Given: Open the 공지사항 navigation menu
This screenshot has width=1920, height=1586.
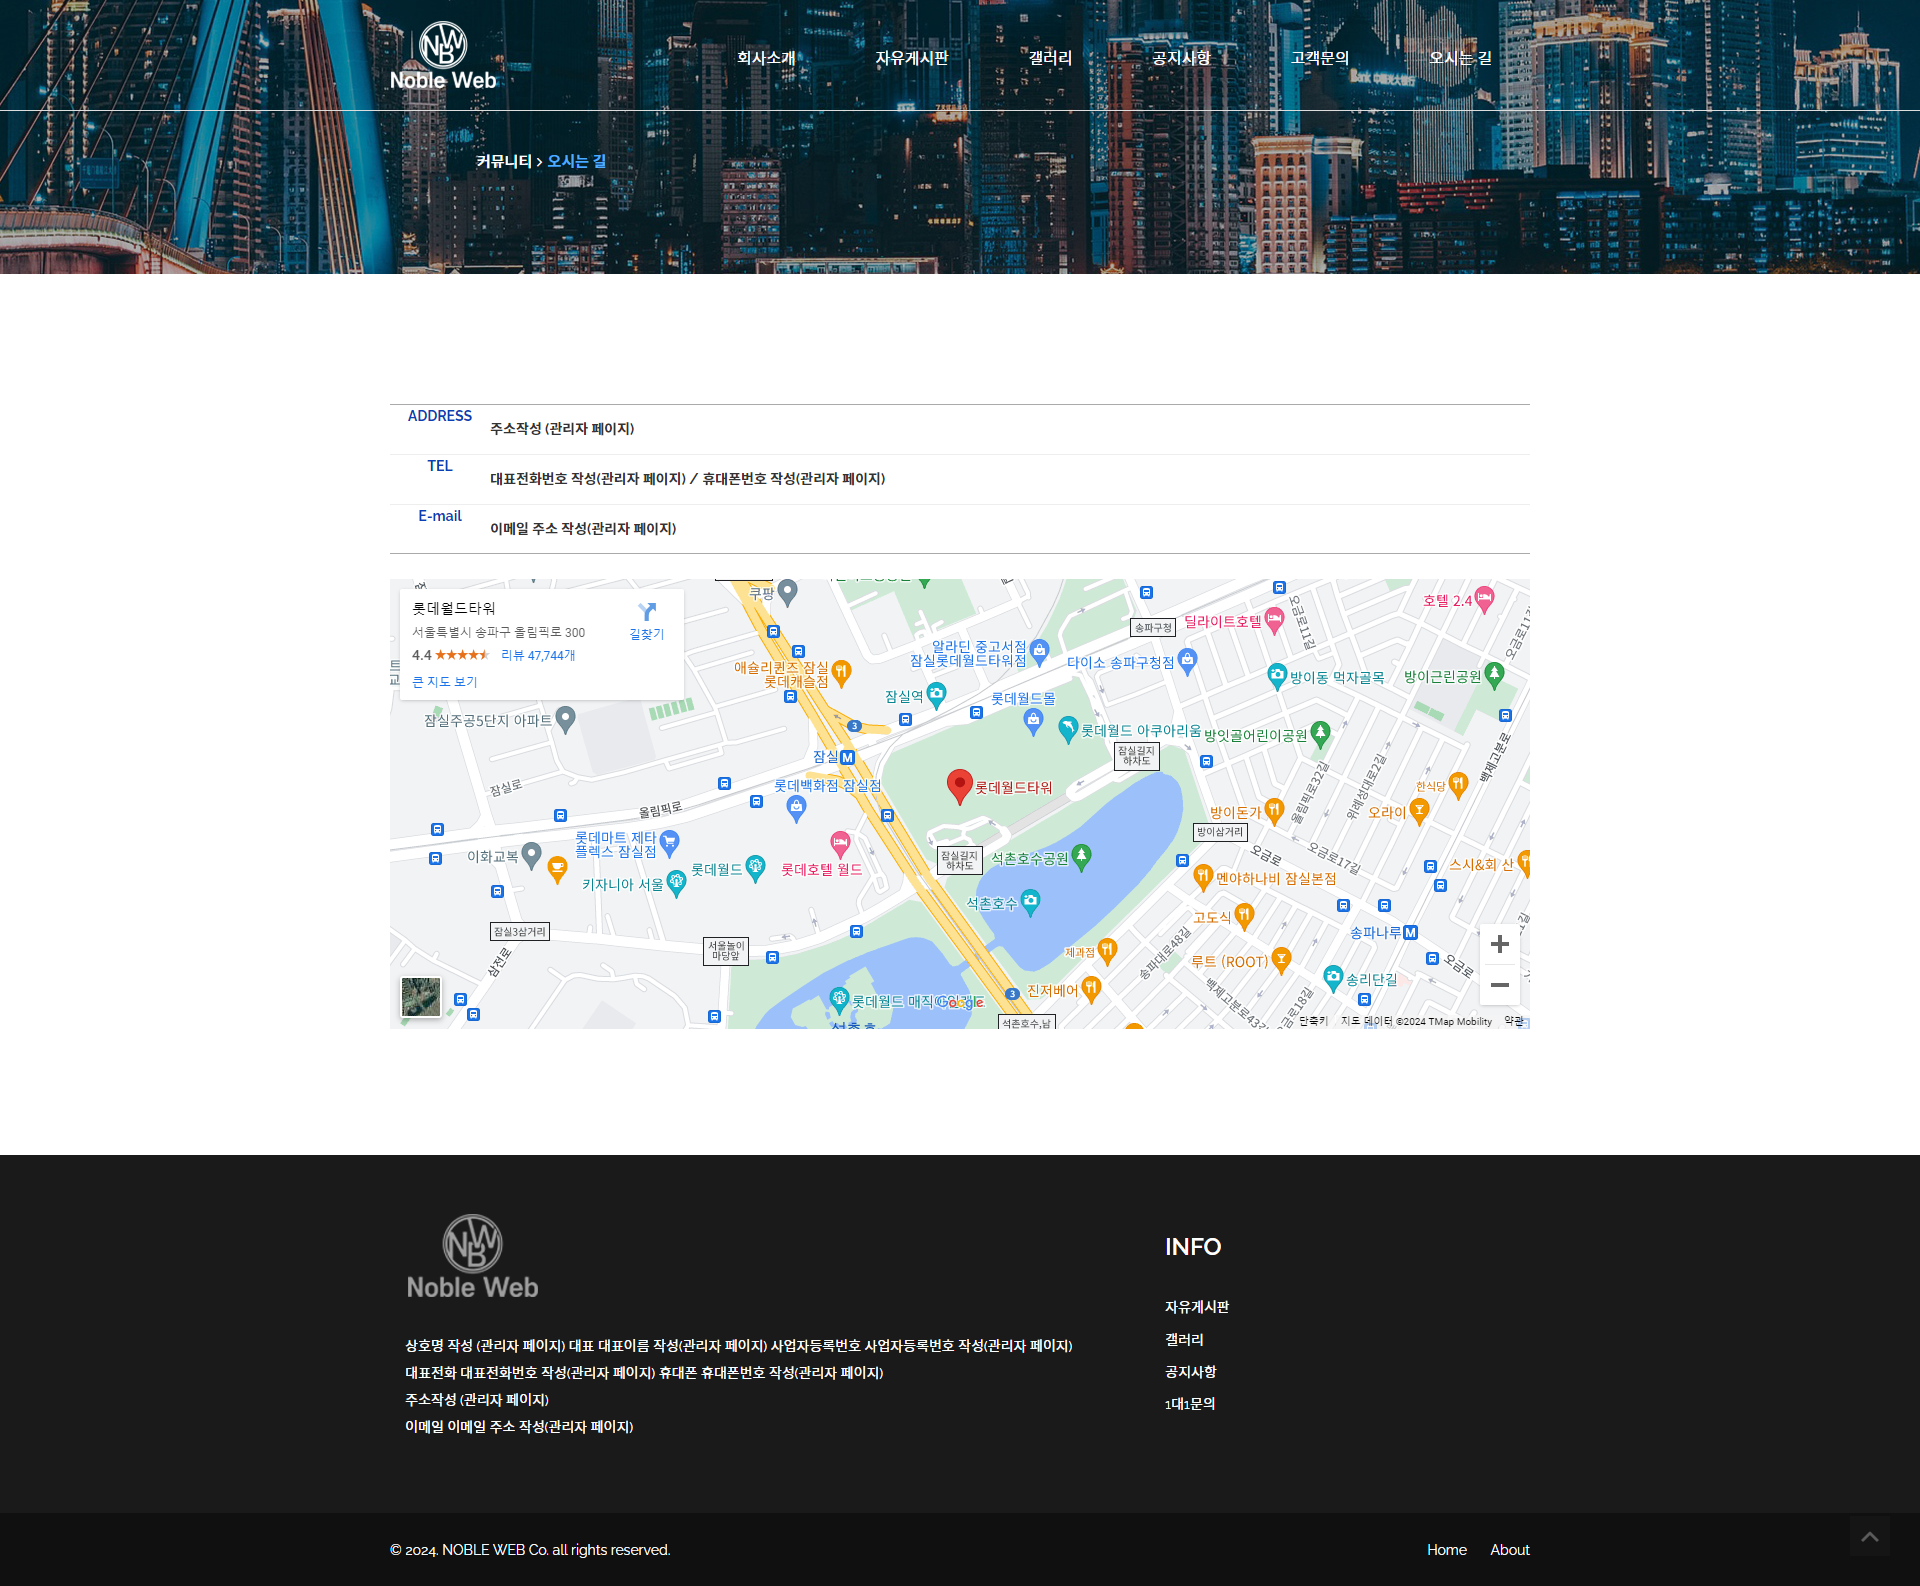Looking at the screenshot, I should 1181,58.
